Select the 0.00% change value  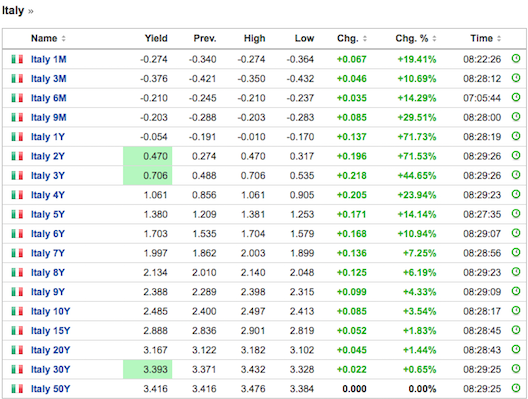pyautogui.click(x=422, y=389)
